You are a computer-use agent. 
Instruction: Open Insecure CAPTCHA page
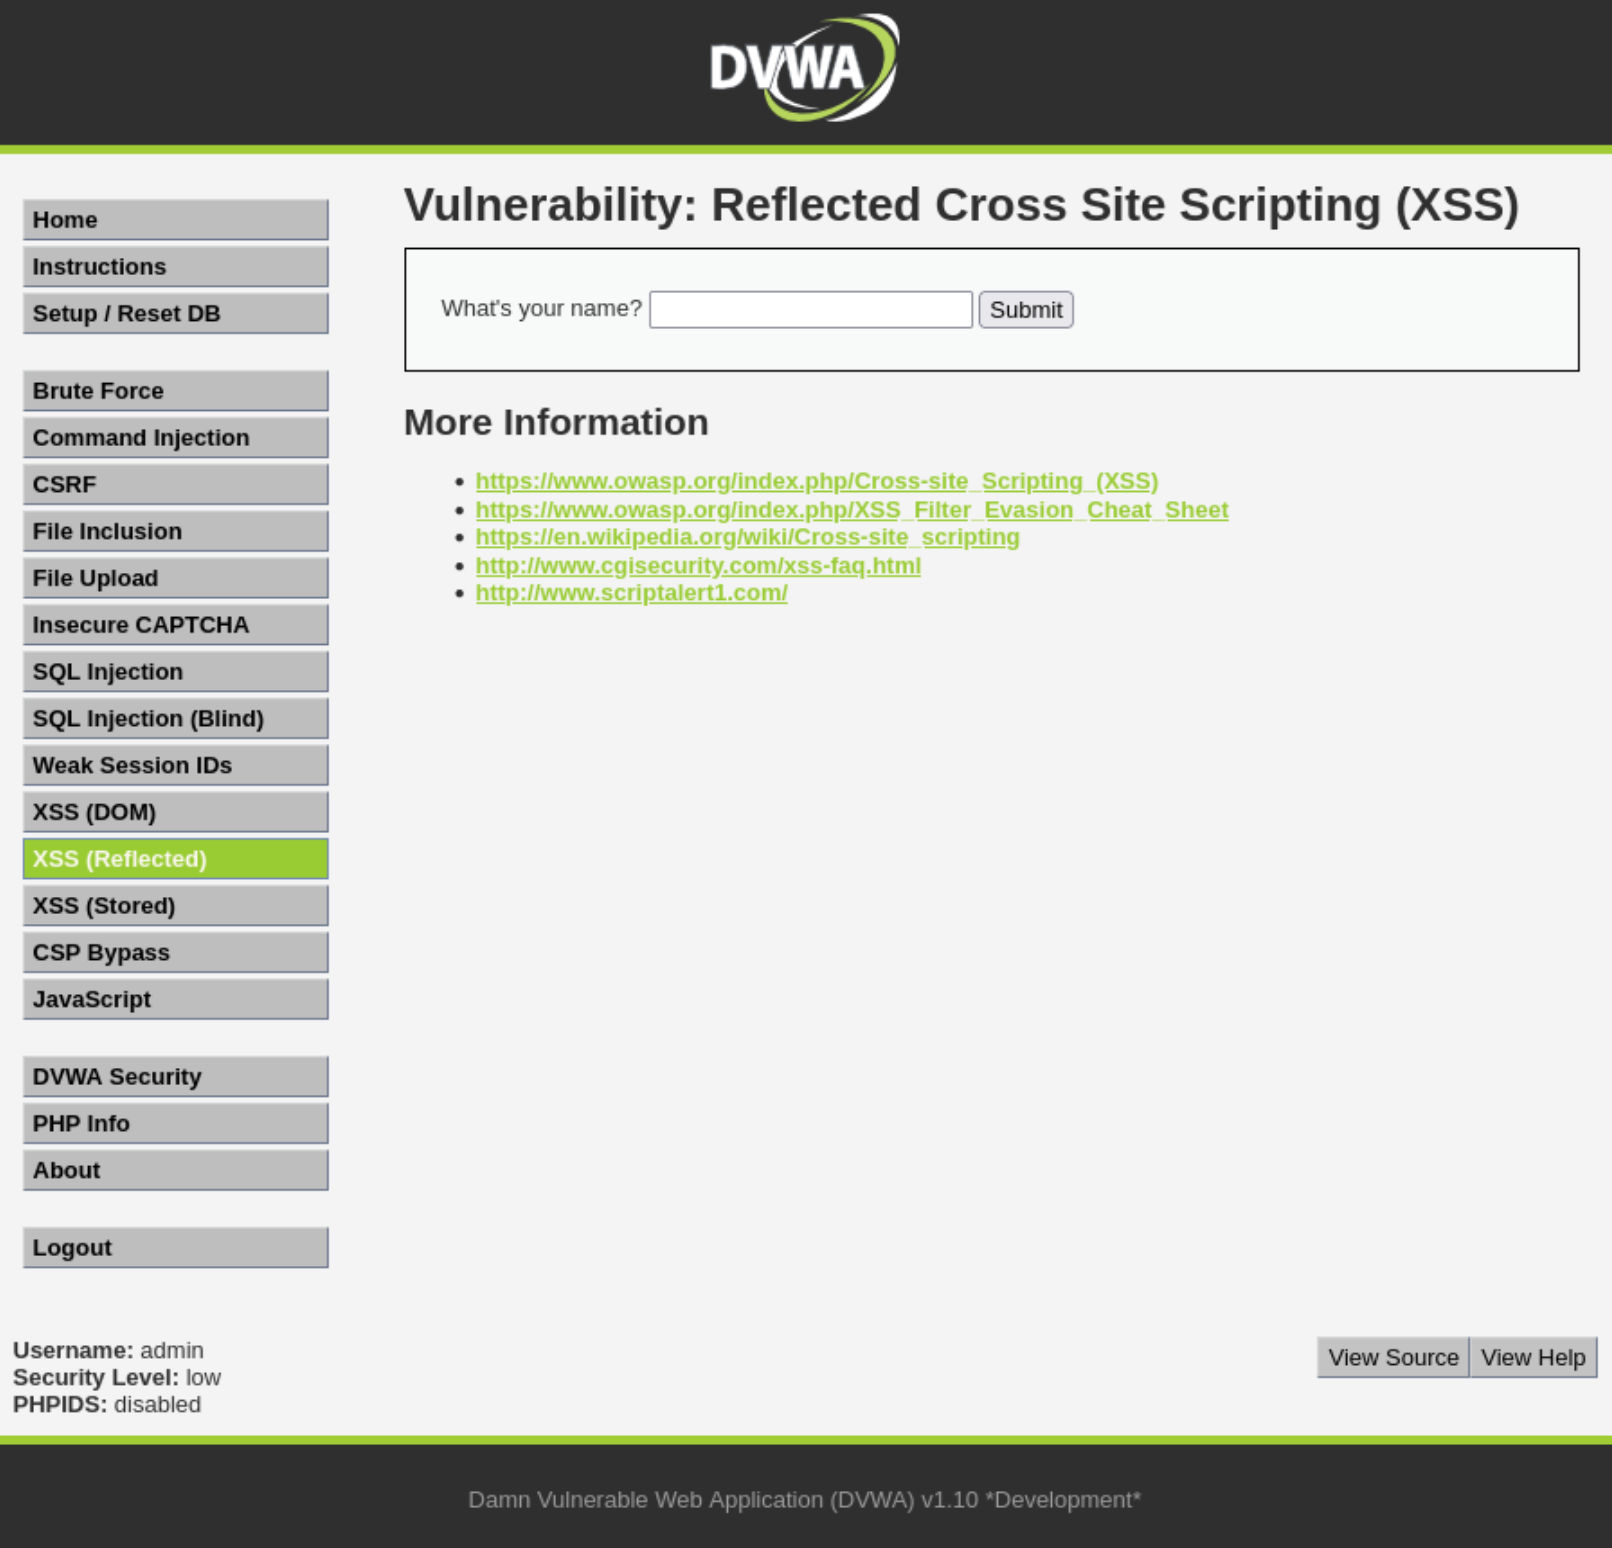pyautogui.click(x=176, y=625)
